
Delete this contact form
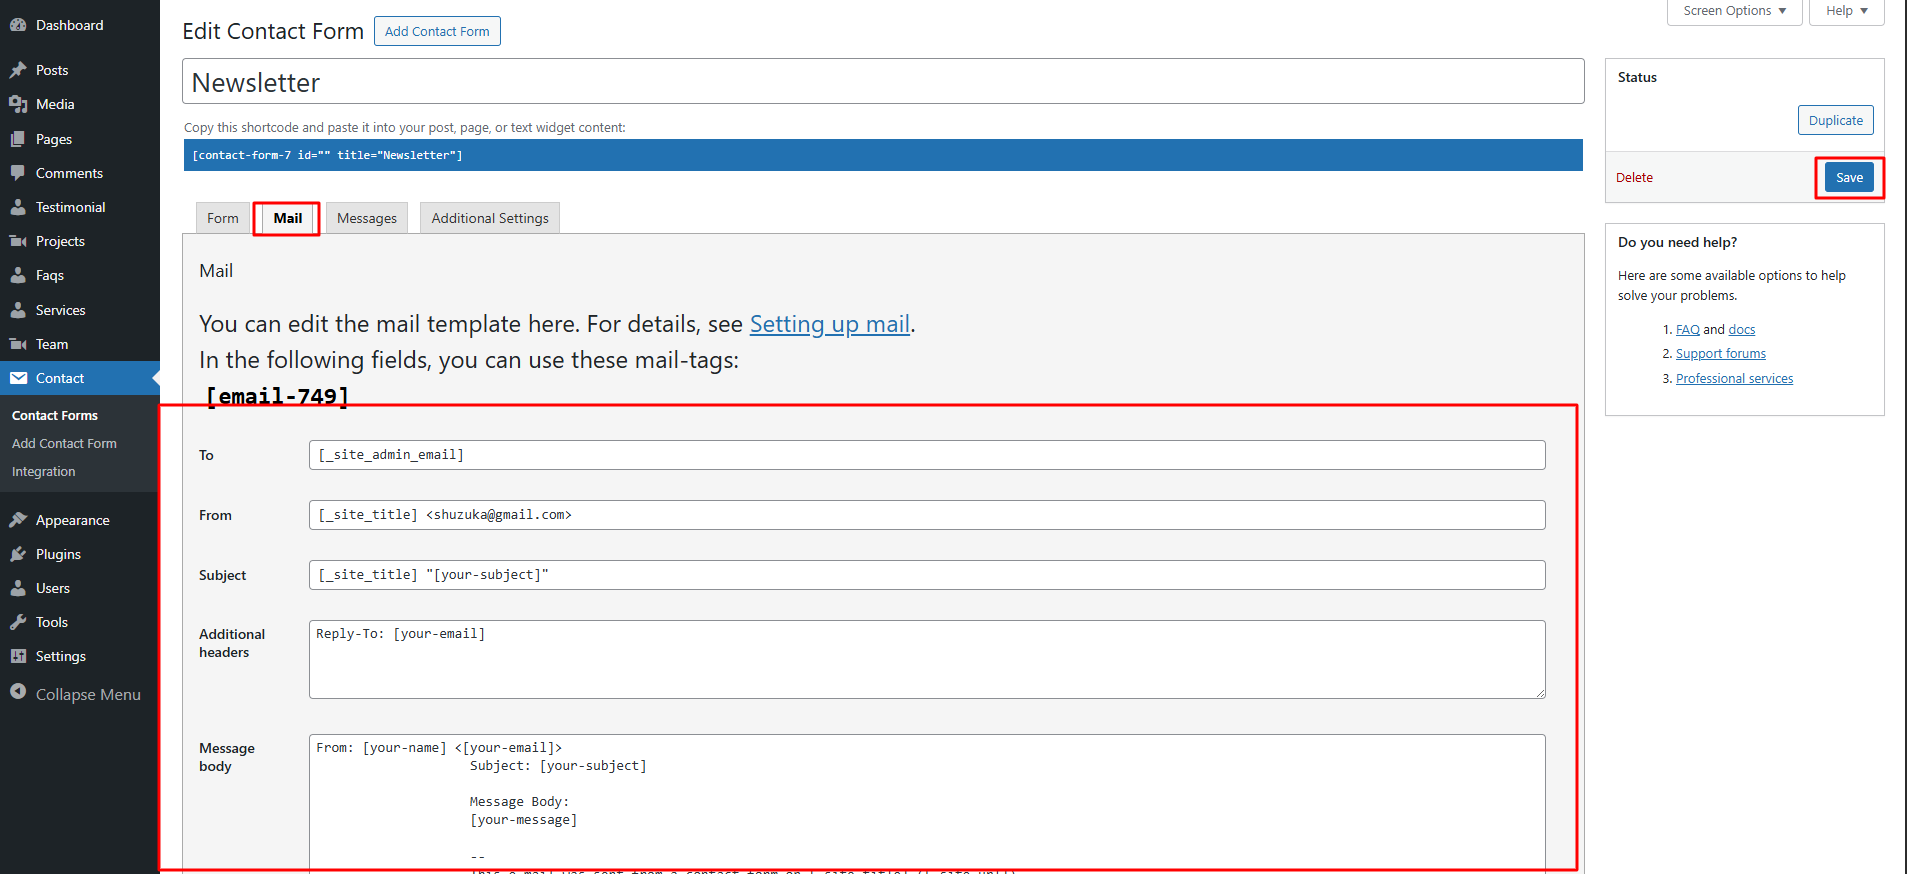1634,177
